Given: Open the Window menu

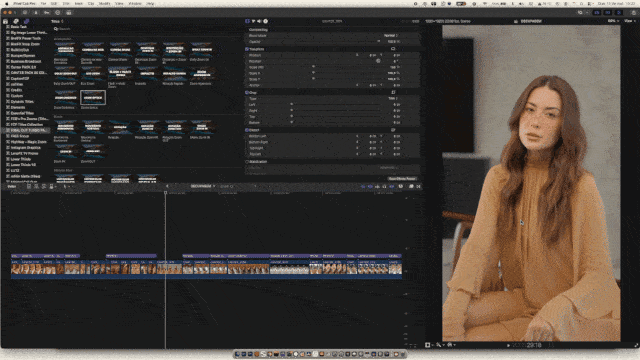Looking at the screenshot, I should [135, 4].
